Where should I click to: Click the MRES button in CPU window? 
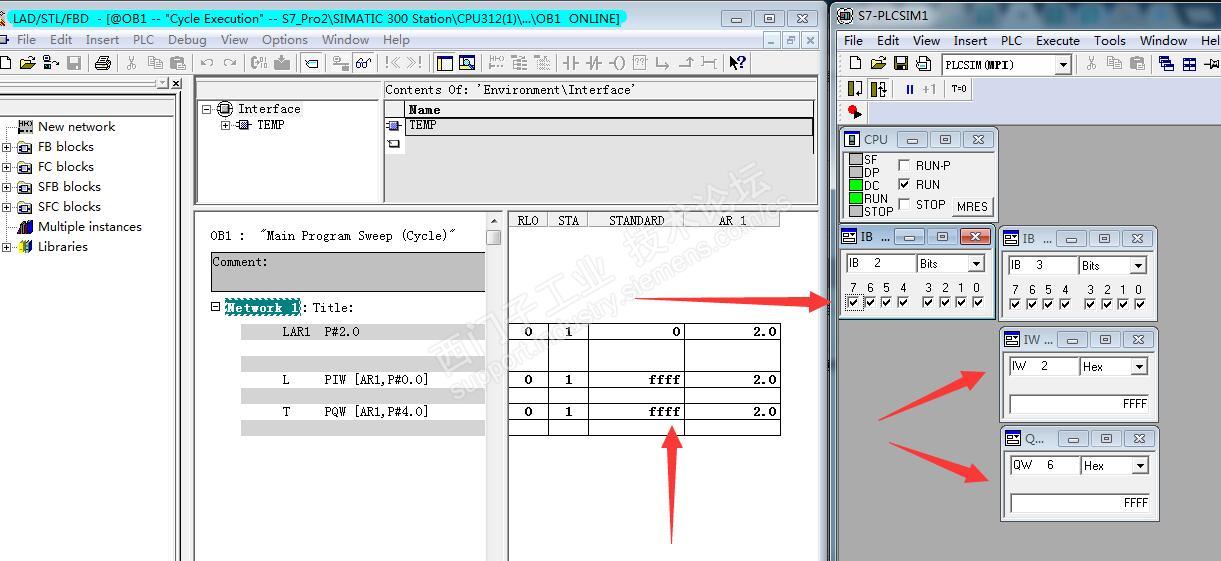click(972, 207)
